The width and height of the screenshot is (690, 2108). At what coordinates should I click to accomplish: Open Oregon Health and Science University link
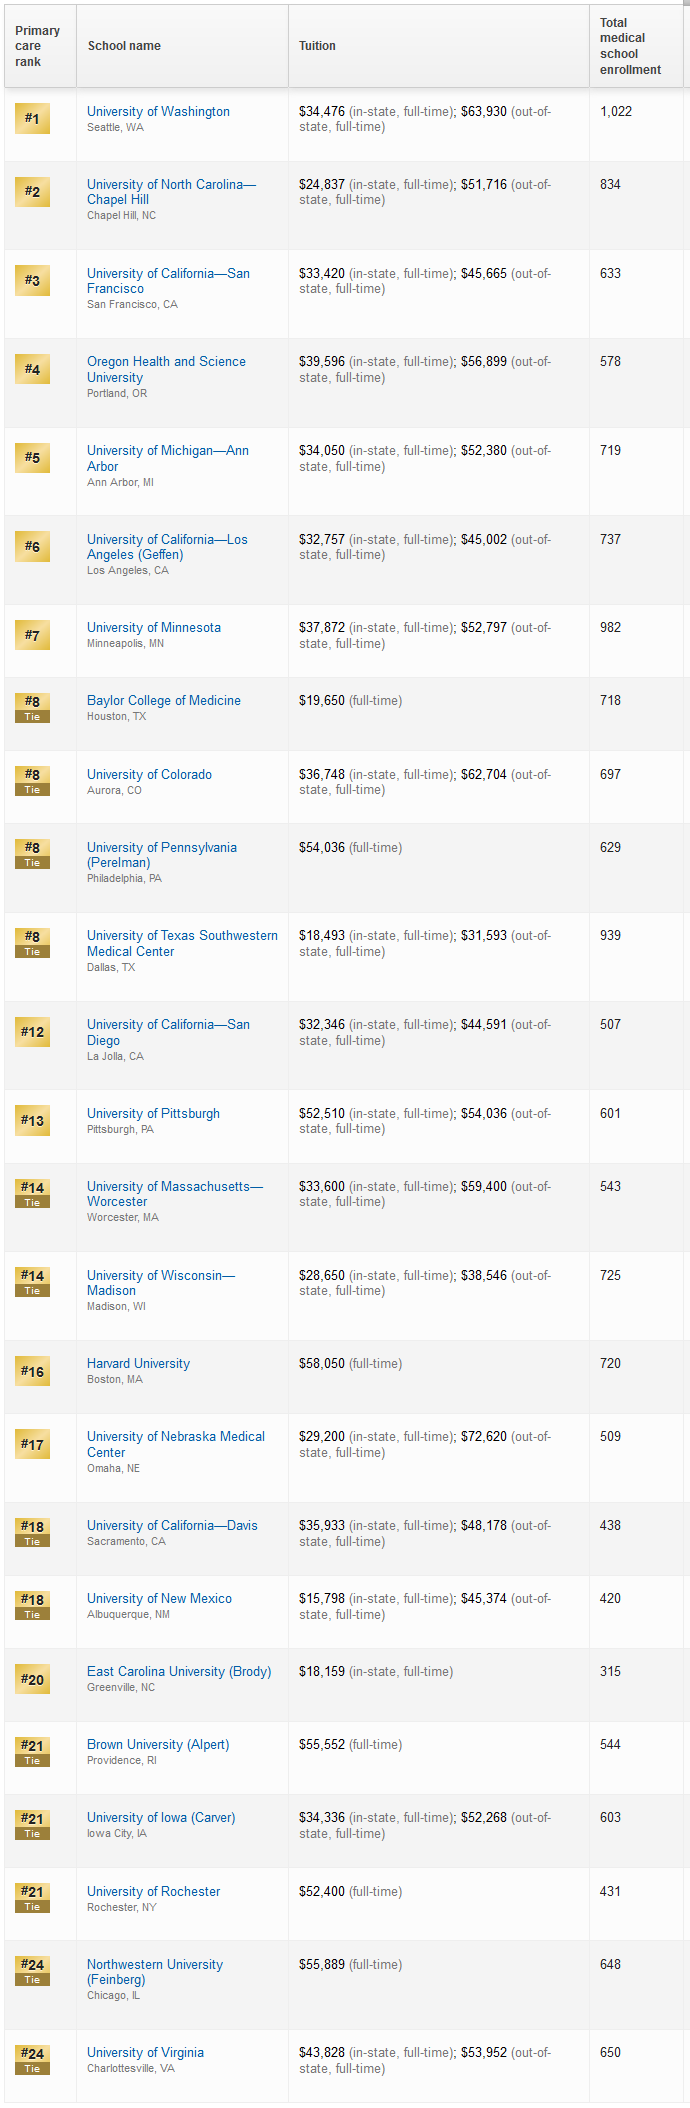click(166, 370)
